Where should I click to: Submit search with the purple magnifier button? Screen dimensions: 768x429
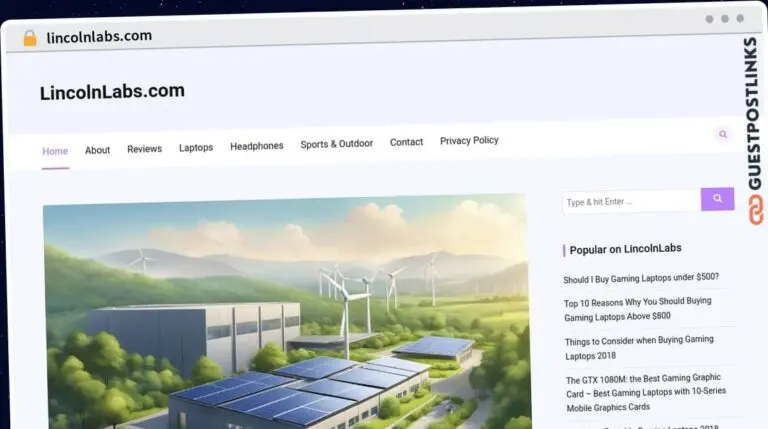click(x=718, y=199)
